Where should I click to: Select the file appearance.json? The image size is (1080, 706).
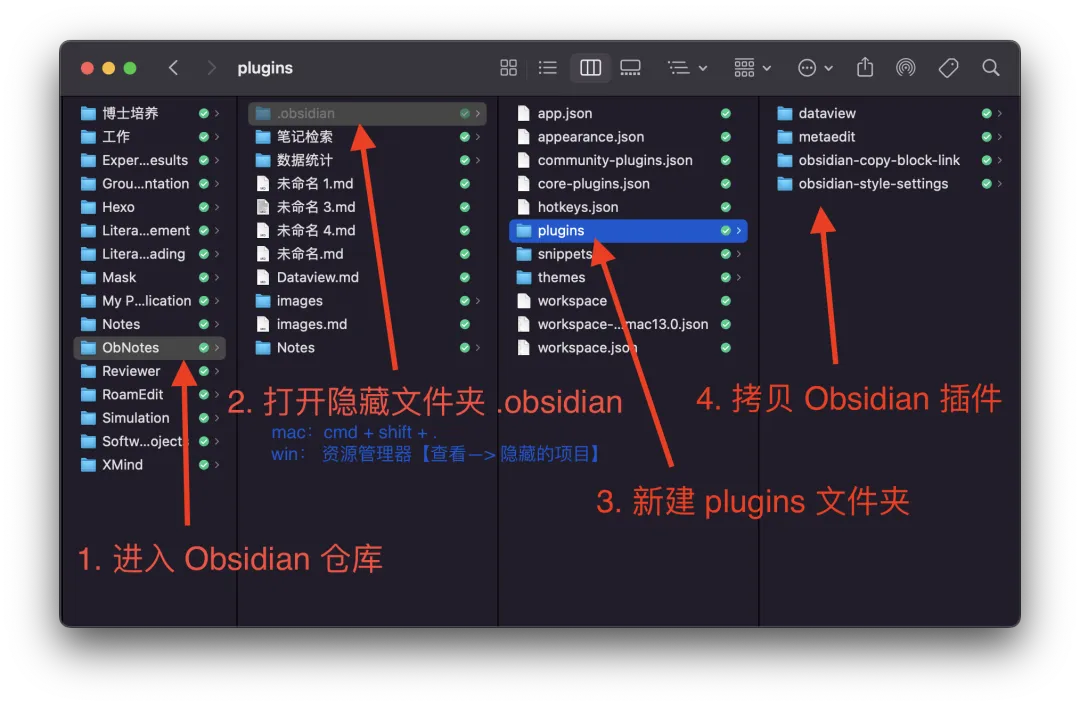[628, 136]
